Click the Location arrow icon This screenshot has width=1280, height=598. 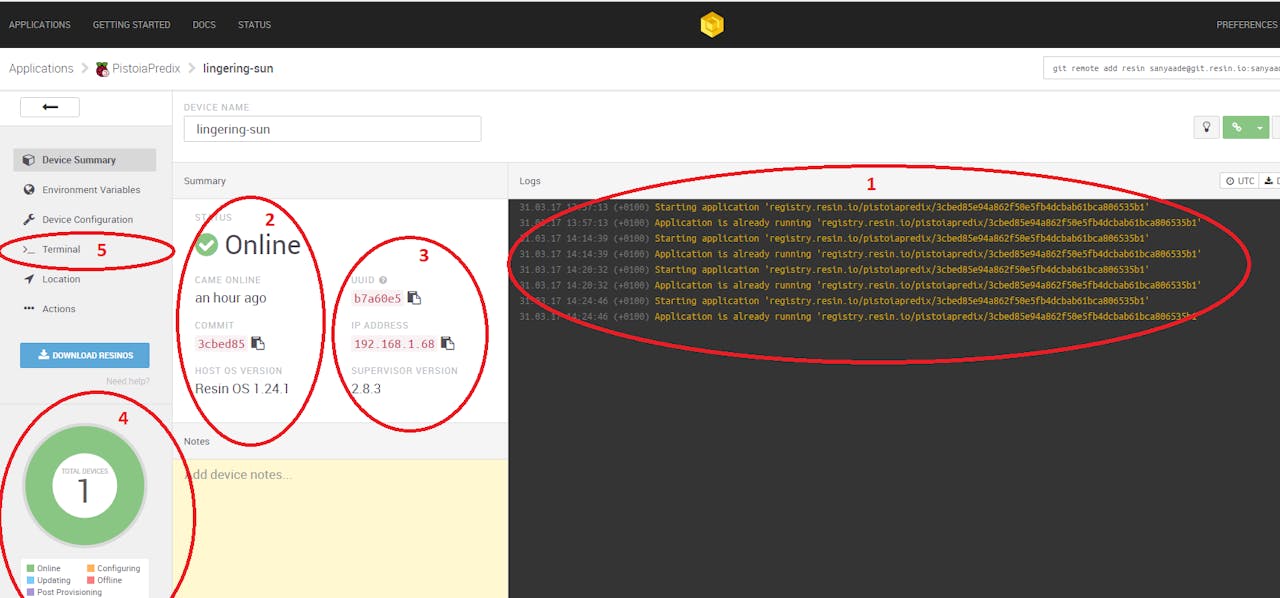[29, 279]
